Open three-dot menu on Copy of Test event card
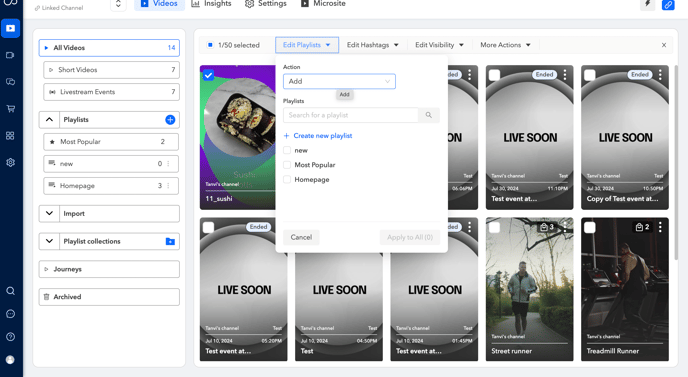The height and width of the screenshot is (377, 688). click(x=660, y=75)
